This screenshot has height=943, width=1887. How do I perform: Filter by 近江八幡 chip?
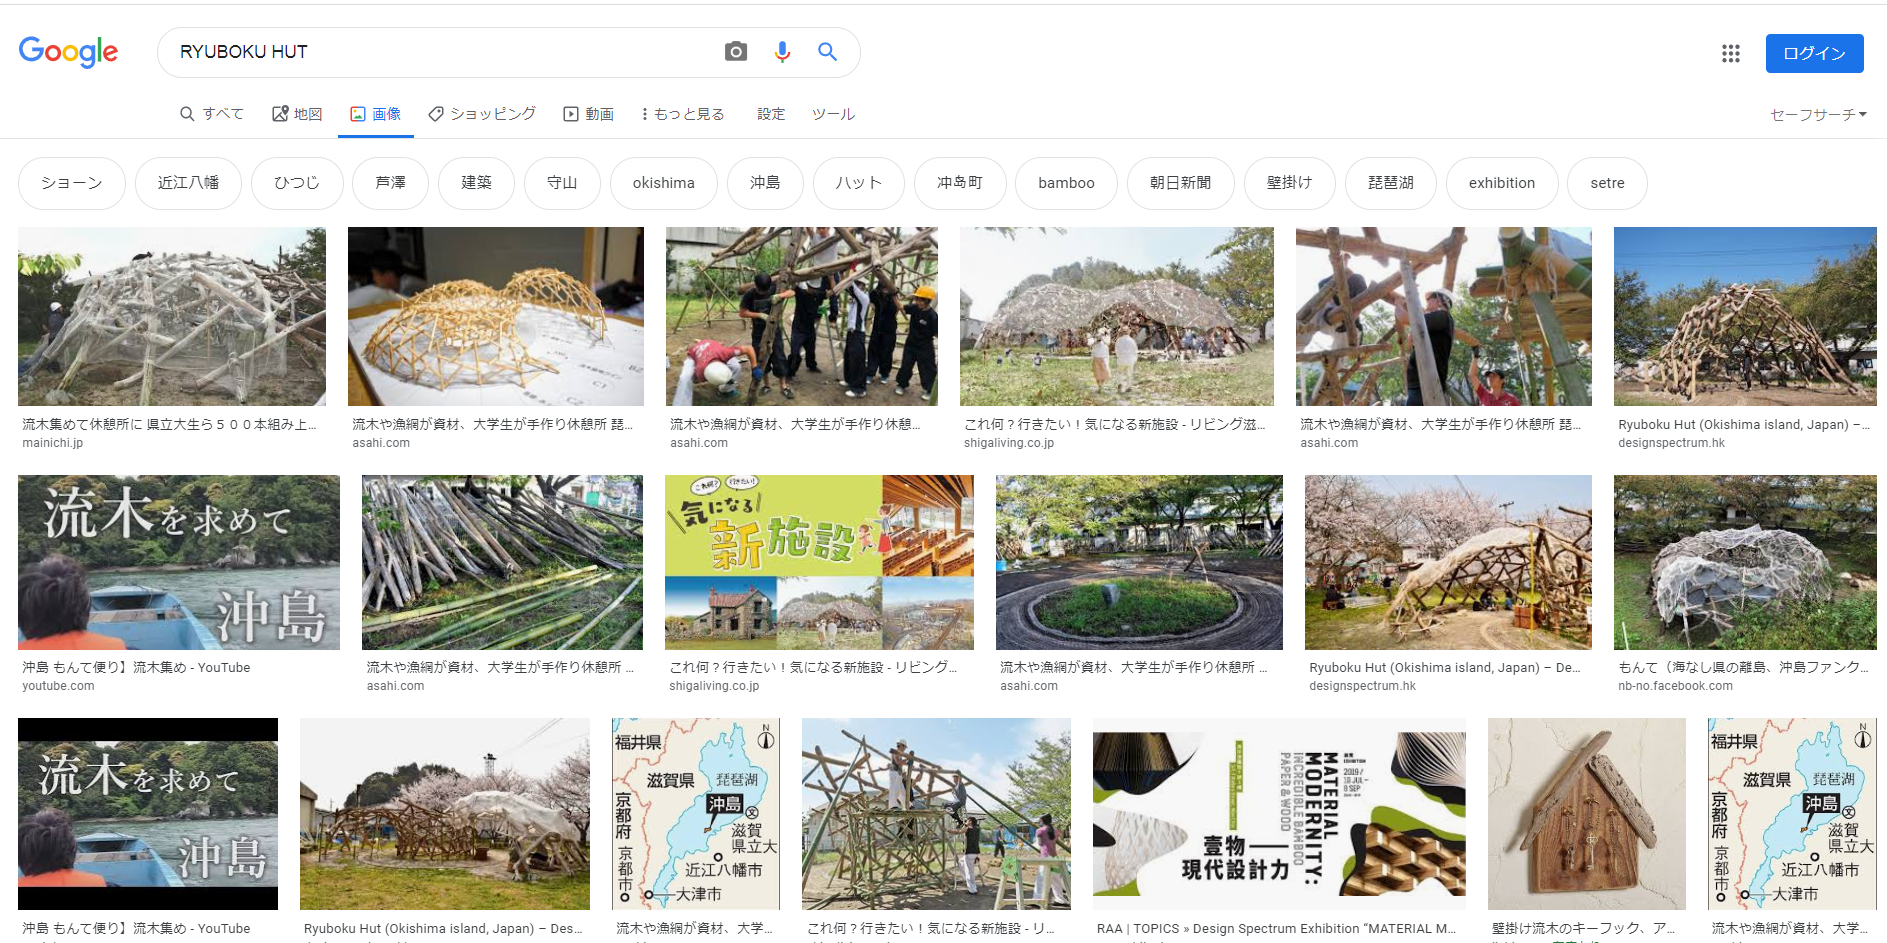coord(188,183)
